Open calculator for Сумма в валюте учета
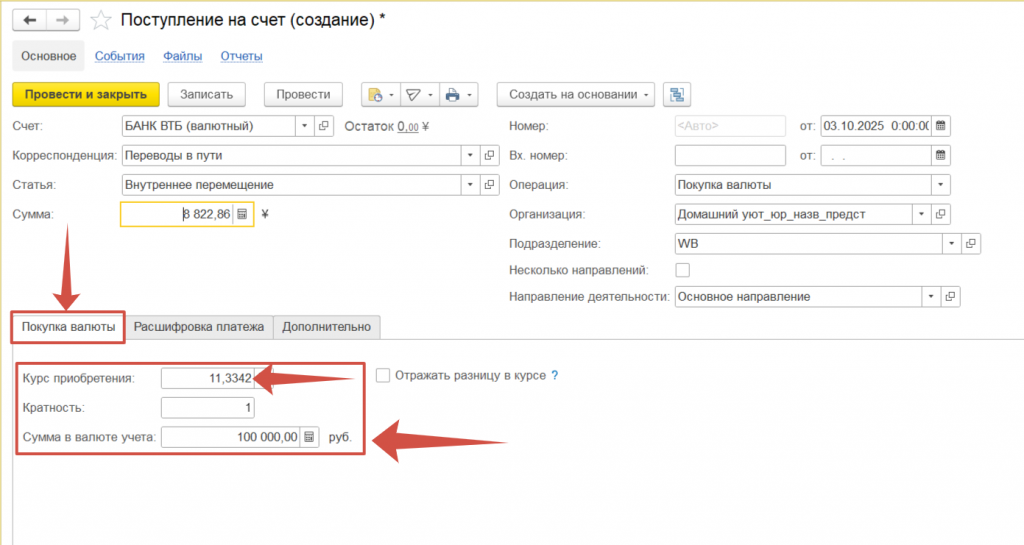The image size is (1024, 545). [x=309, y=437]
